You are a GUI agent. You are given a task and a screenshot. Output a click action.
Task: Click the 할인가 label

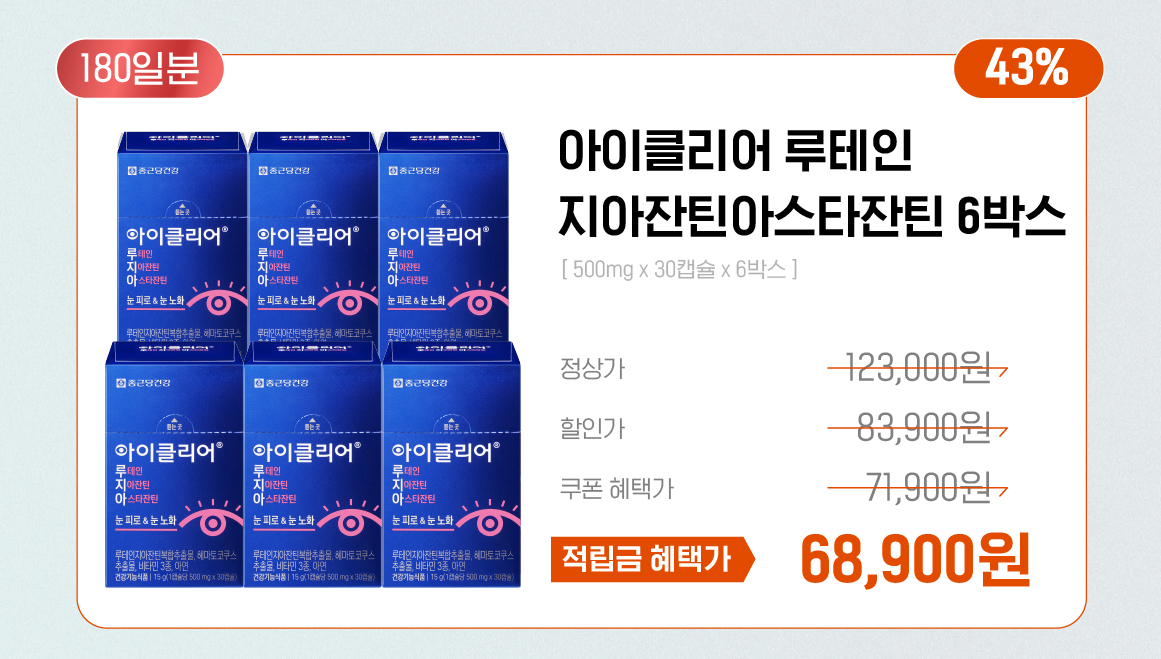(x=592, y=428)
